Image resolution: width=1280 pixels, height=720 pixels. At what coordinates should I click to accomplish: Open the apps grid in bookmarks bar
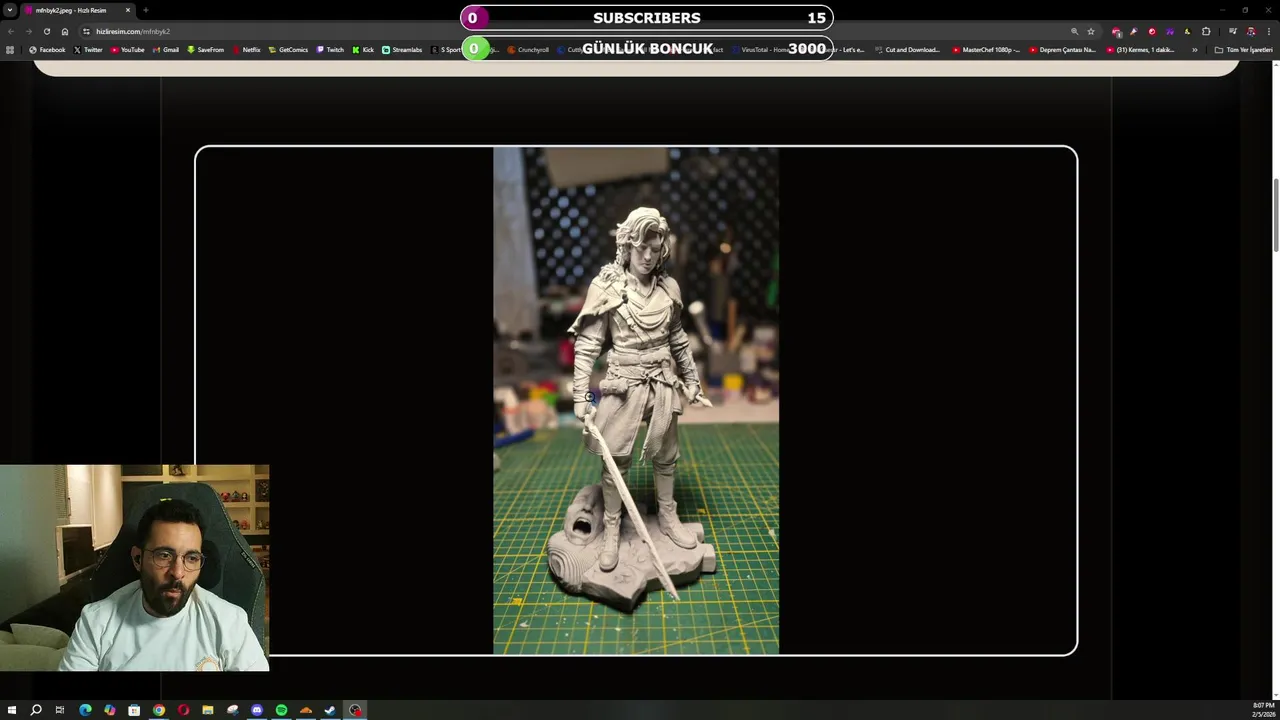[11, 50]
